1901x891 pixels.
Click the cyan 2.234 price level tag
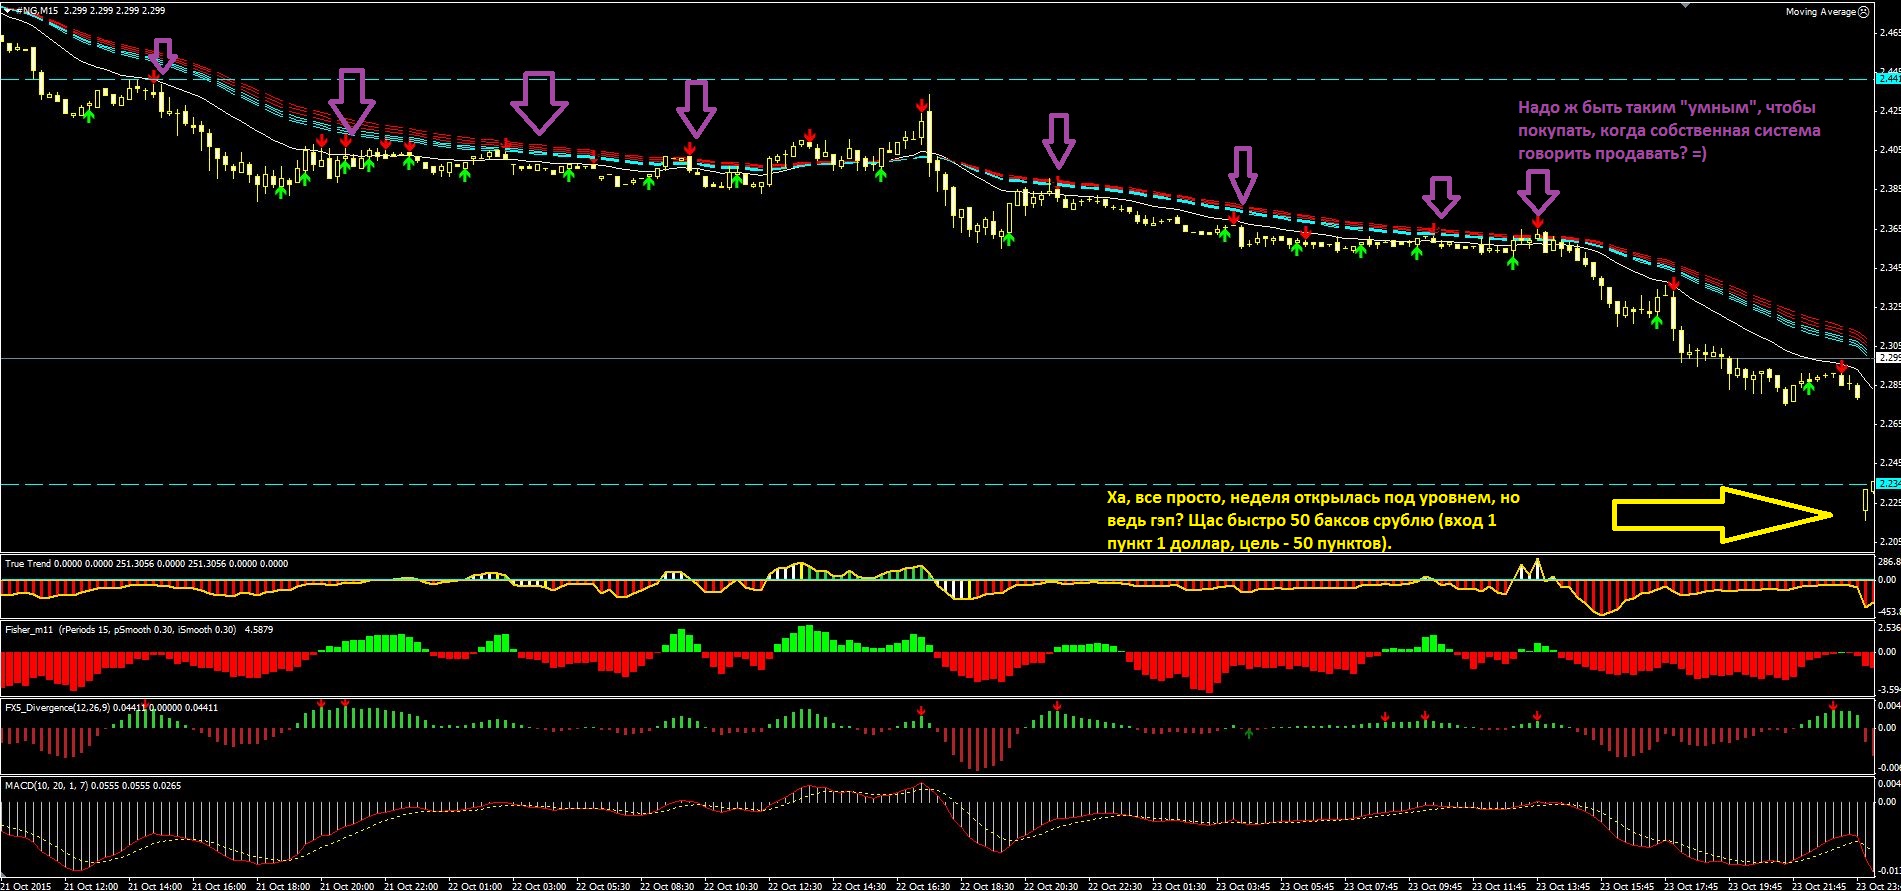[x=1888, y=483]
